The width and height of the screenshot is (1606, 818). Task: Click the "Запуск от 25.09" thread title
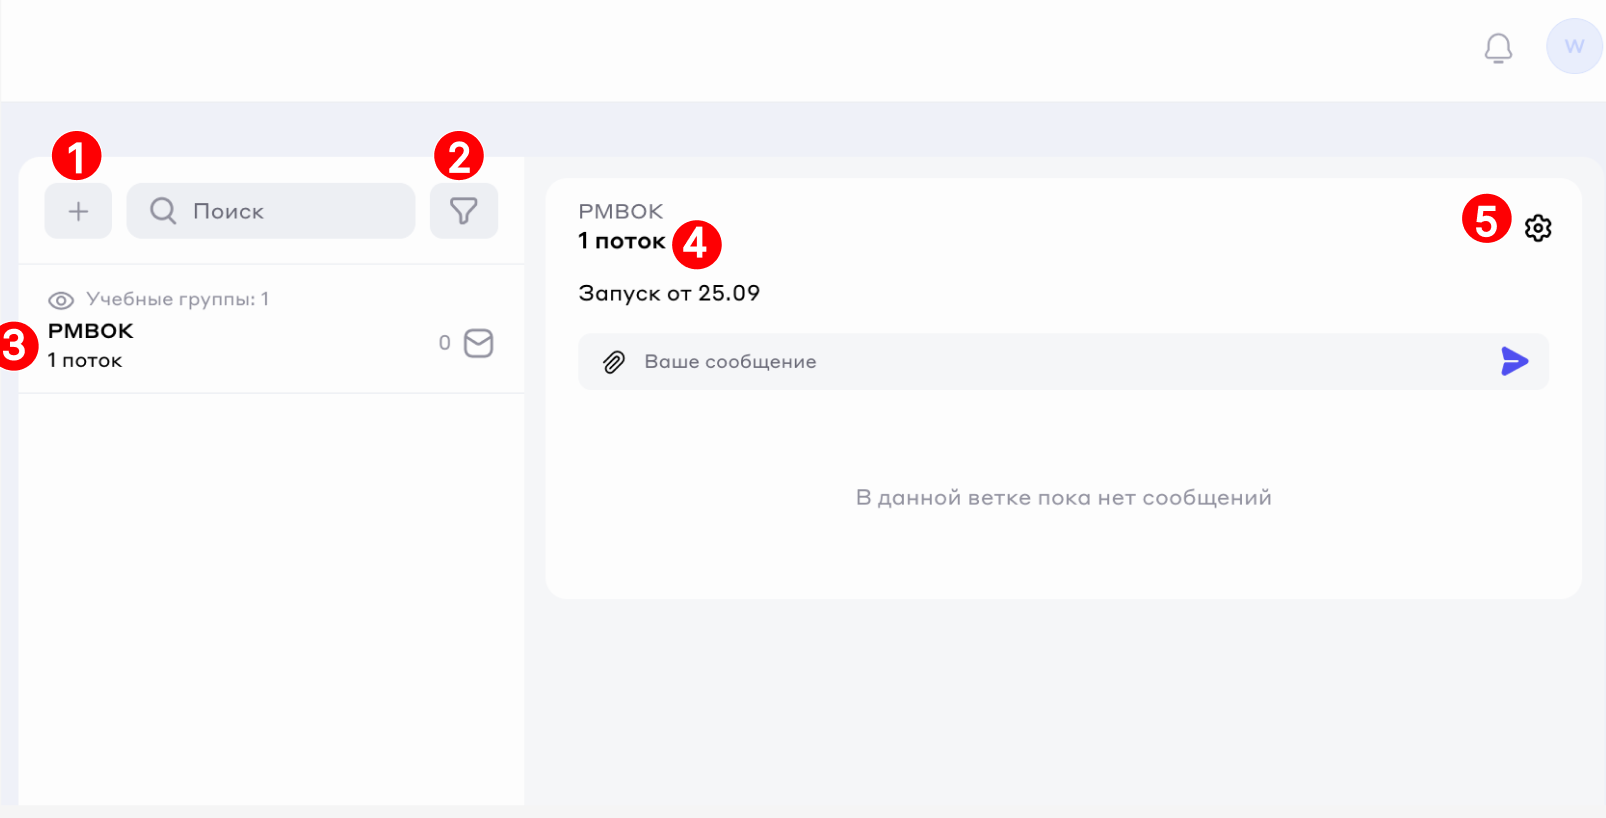point(669,293)
